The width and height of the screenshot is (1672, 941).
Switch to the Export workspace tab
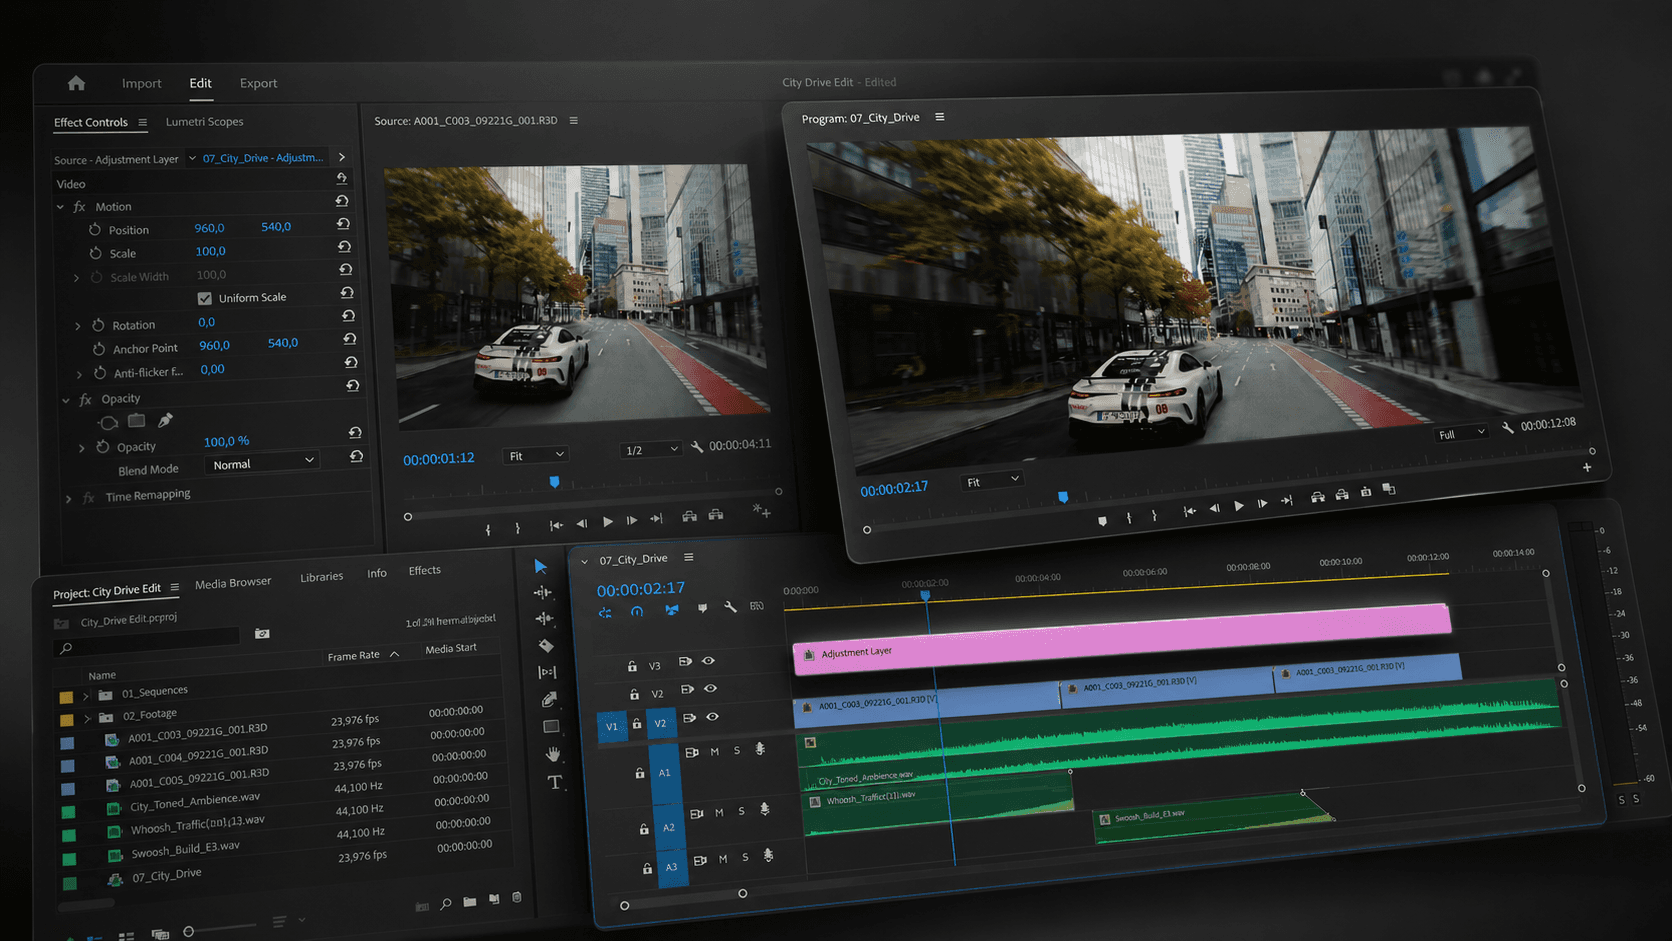(258, 84)
